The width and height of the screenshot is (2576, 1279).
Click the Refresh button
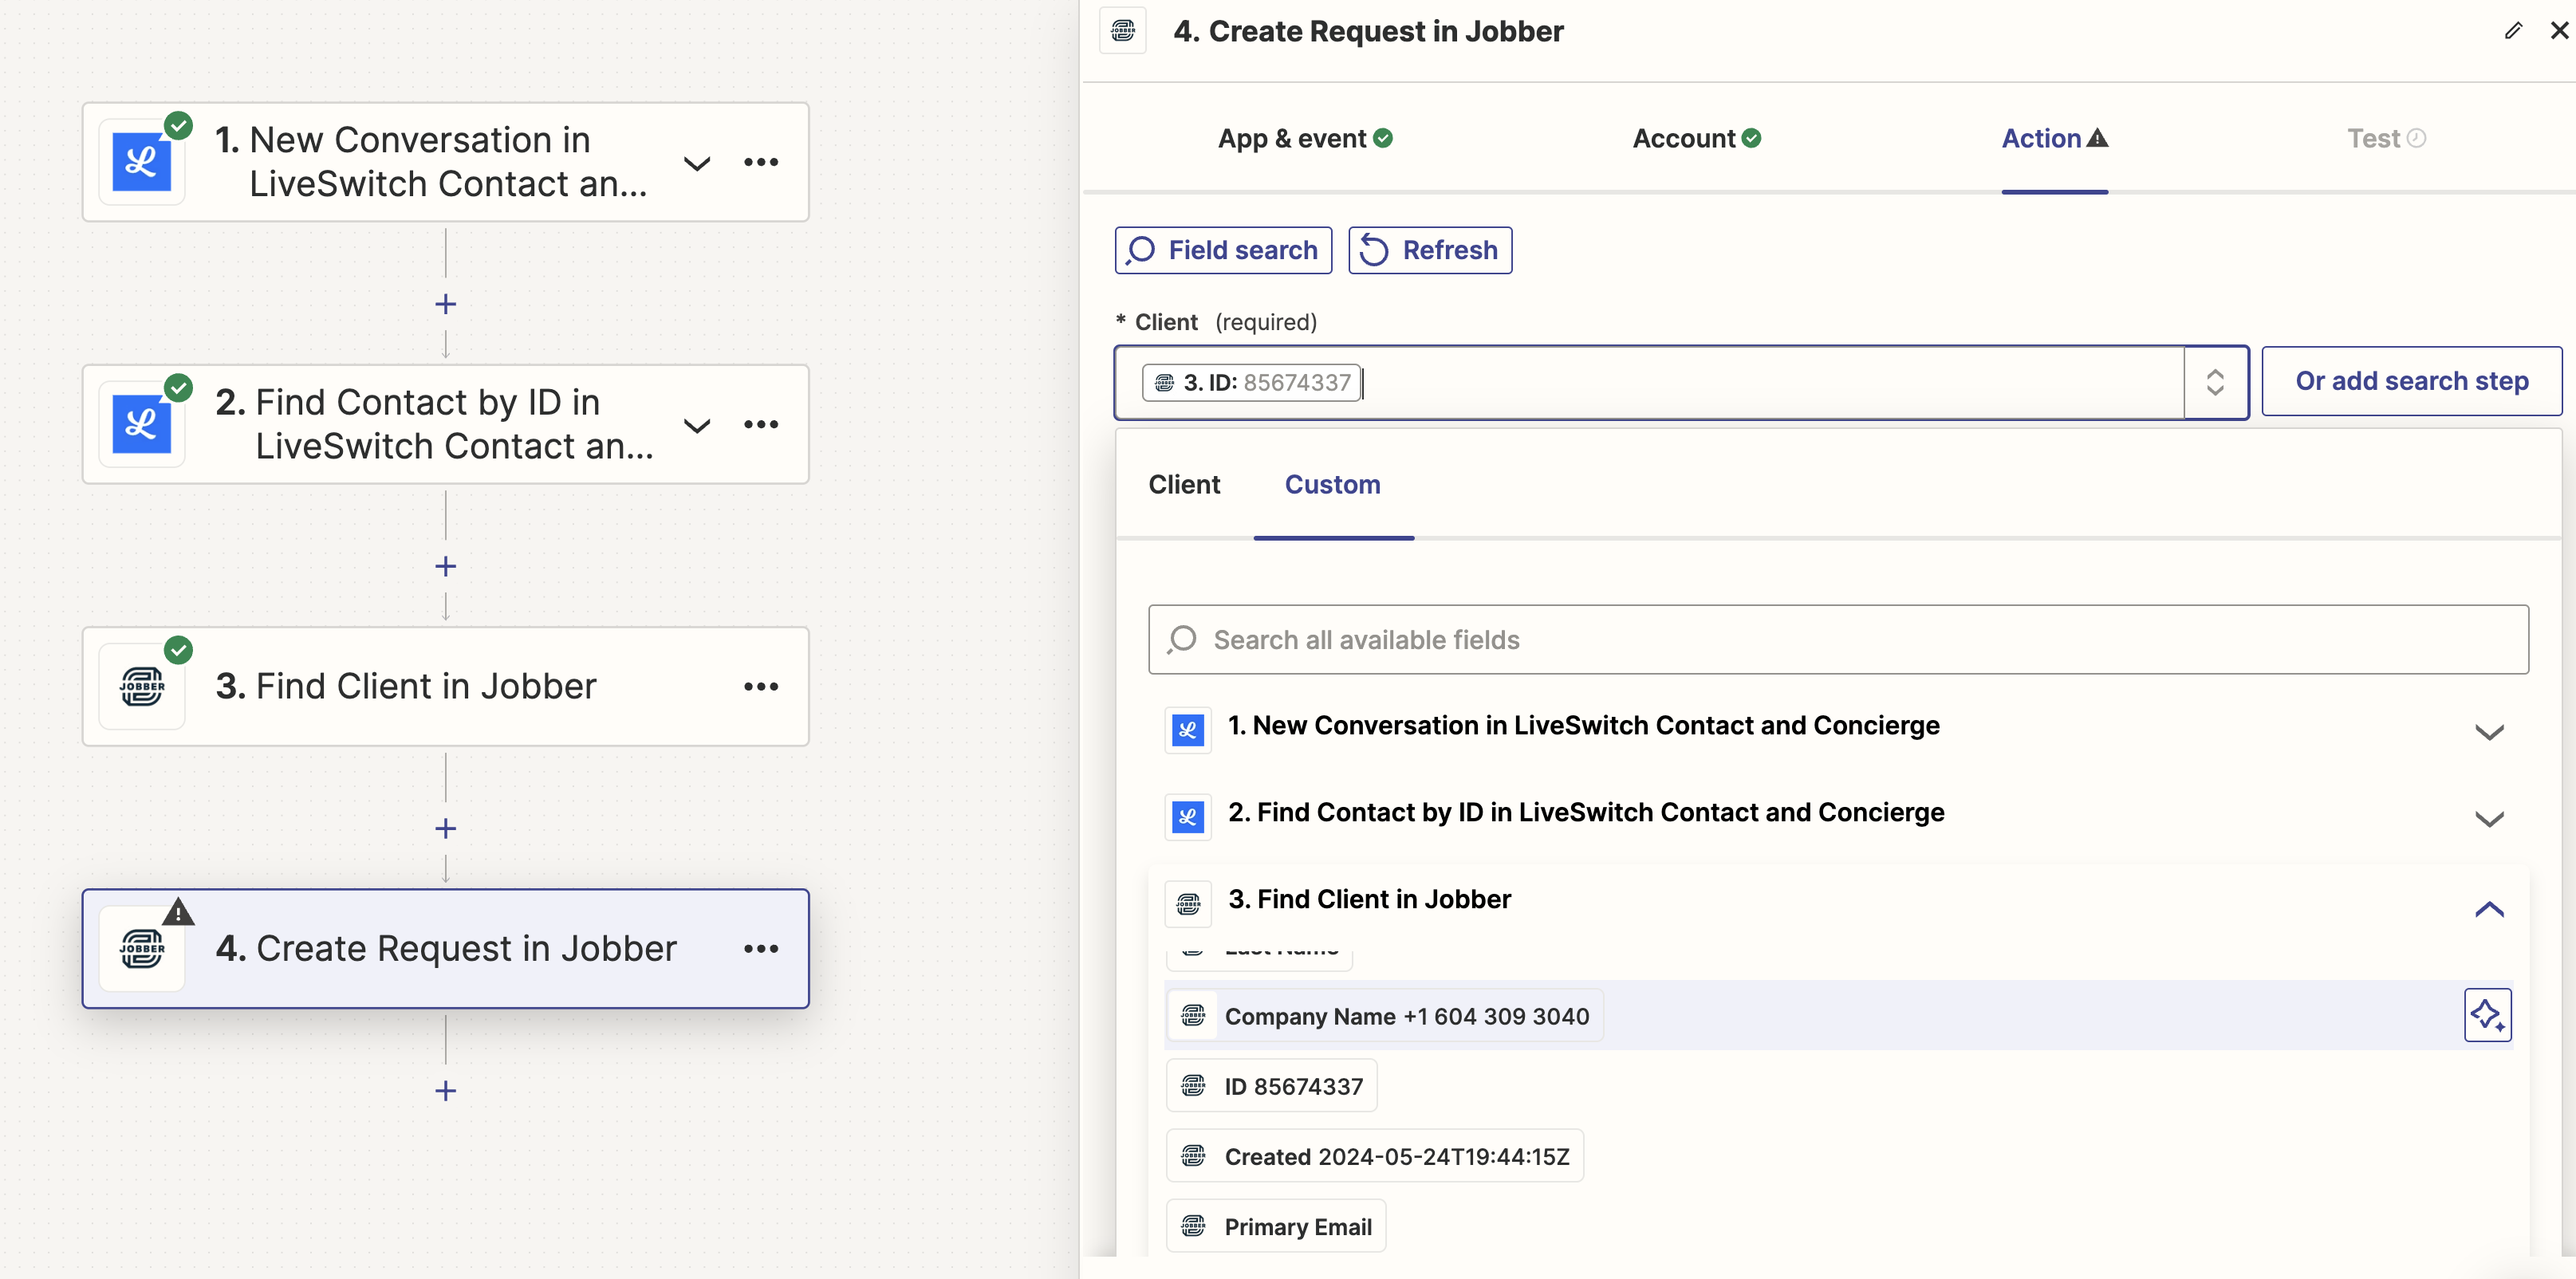pyautogui.click(x=1430, y=250)
